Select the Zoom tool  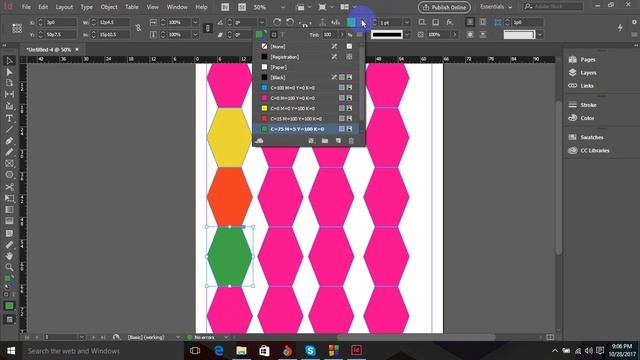(9, 267)
